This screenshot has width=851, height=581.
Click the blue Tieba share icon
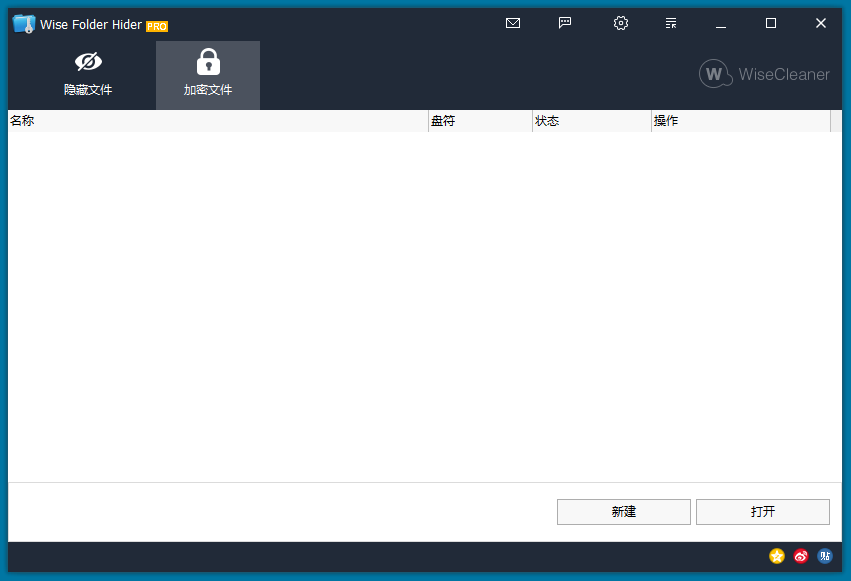[825, 556]
